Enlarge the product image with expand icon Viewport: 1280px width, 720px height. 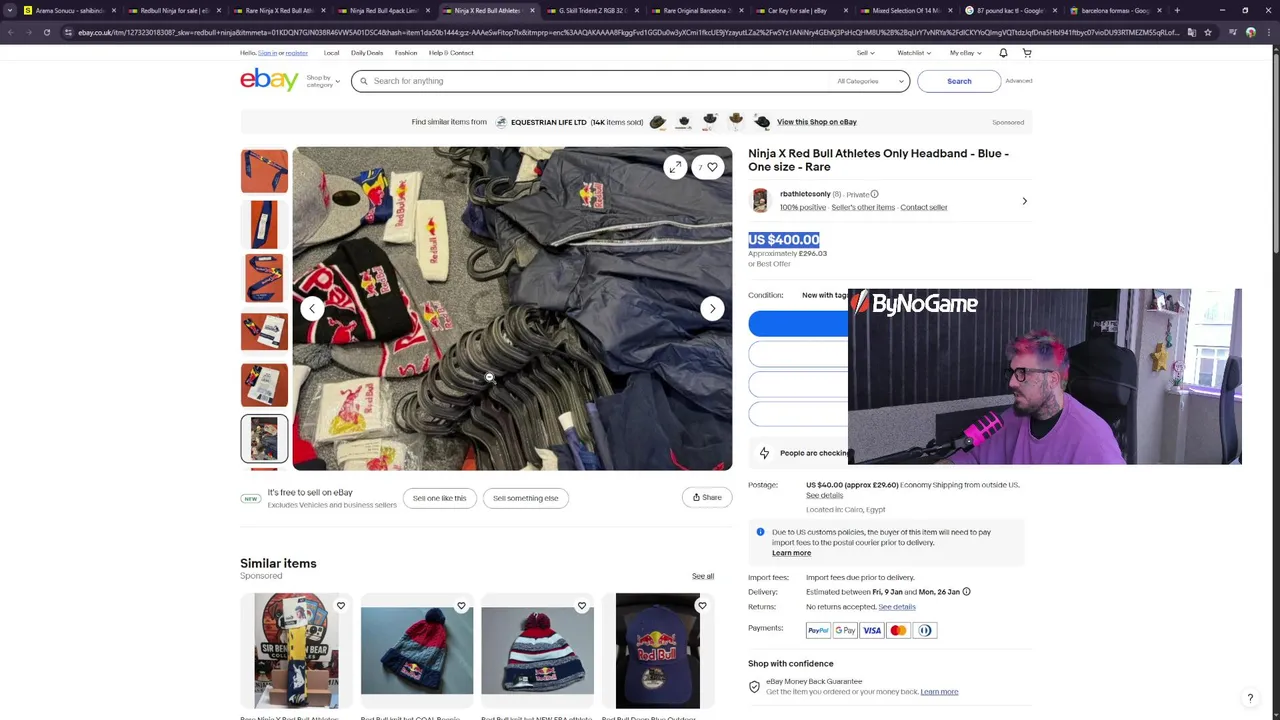click(x=676, y=167)
